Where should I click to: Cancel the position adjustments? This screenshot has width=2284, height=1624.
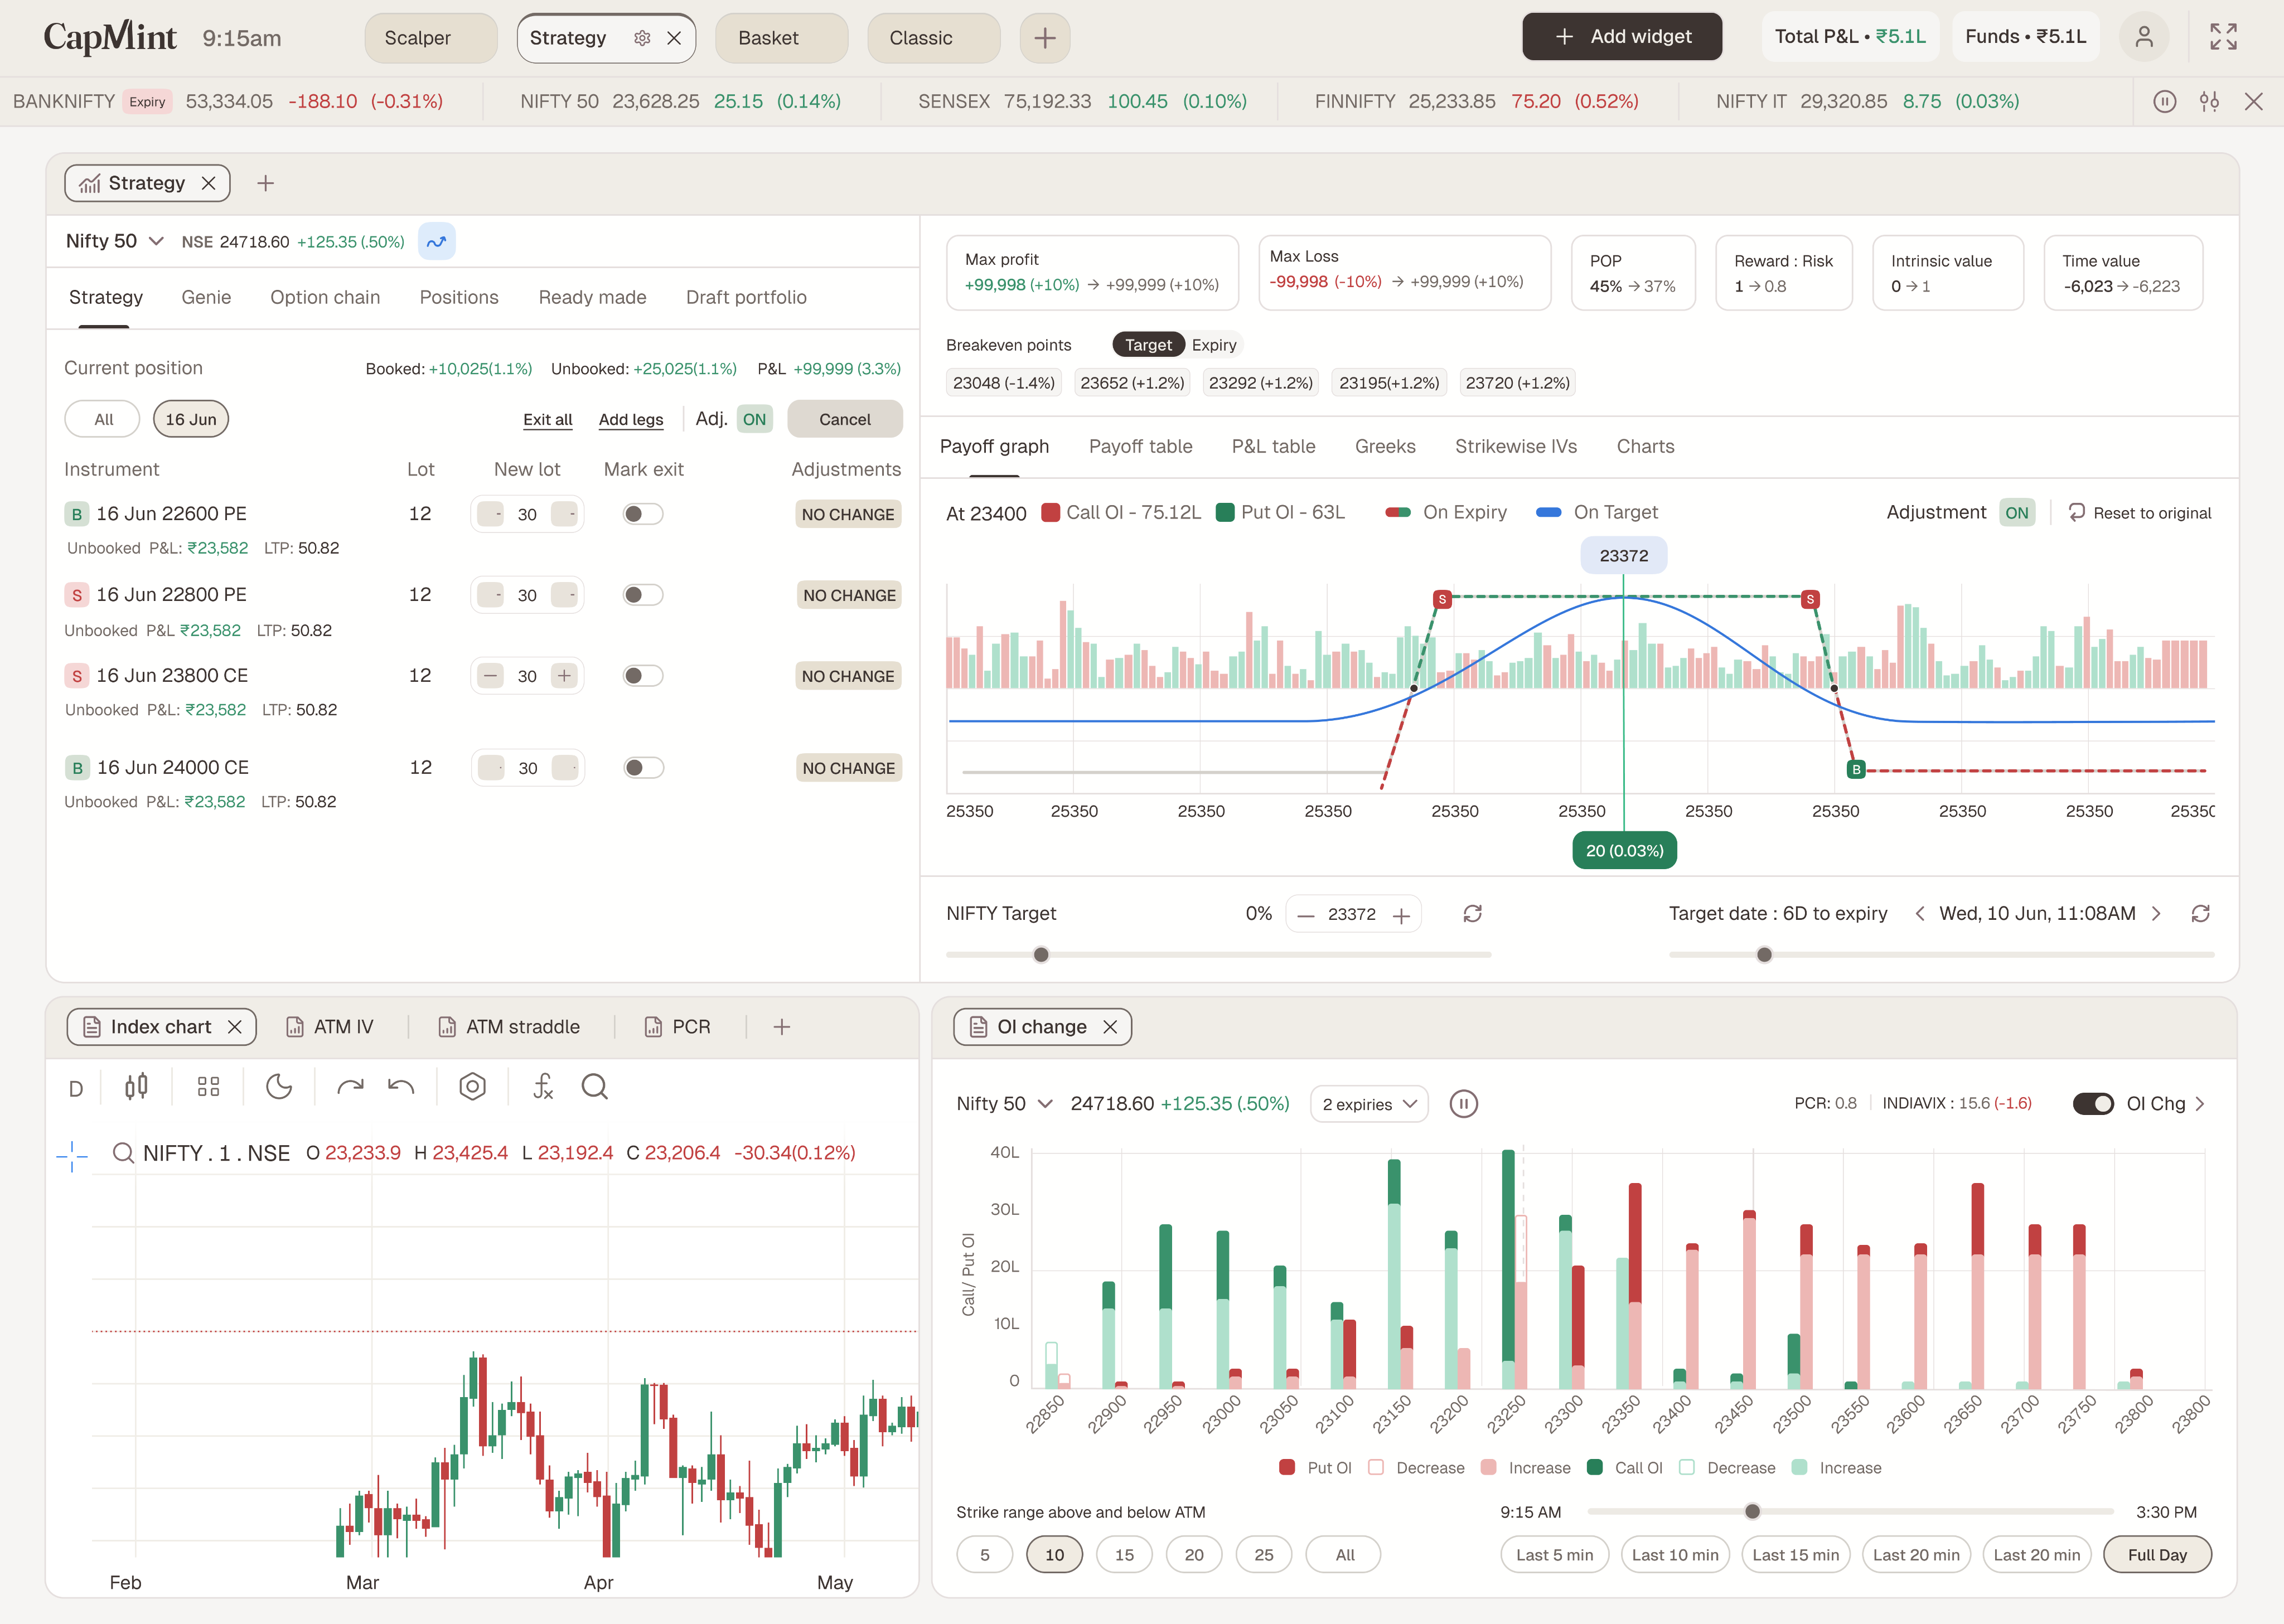(845, 420)
